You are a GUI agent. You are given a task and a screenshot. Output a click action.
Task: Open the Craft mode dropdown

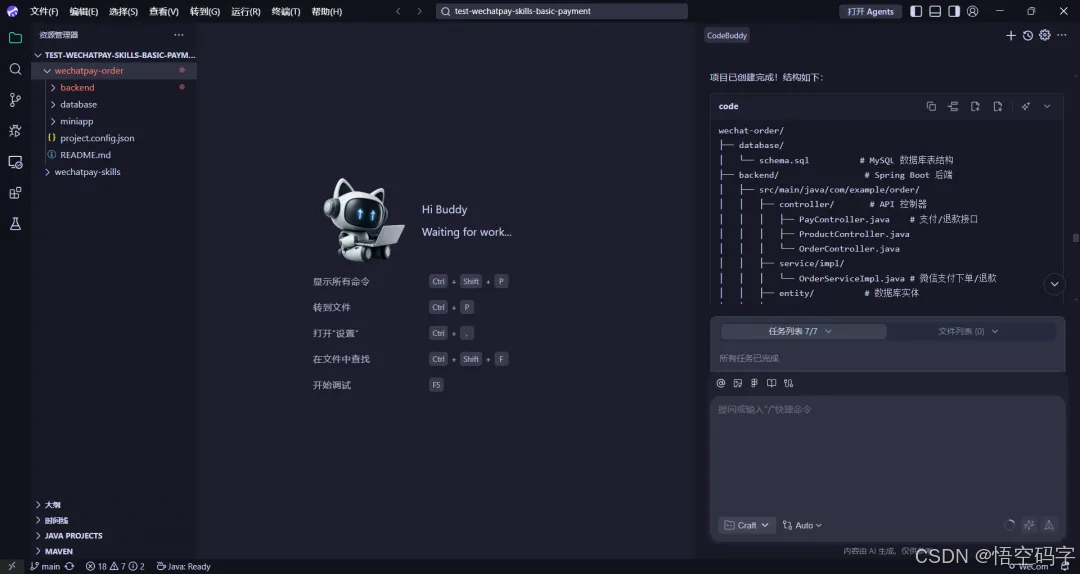click(747, 525)
